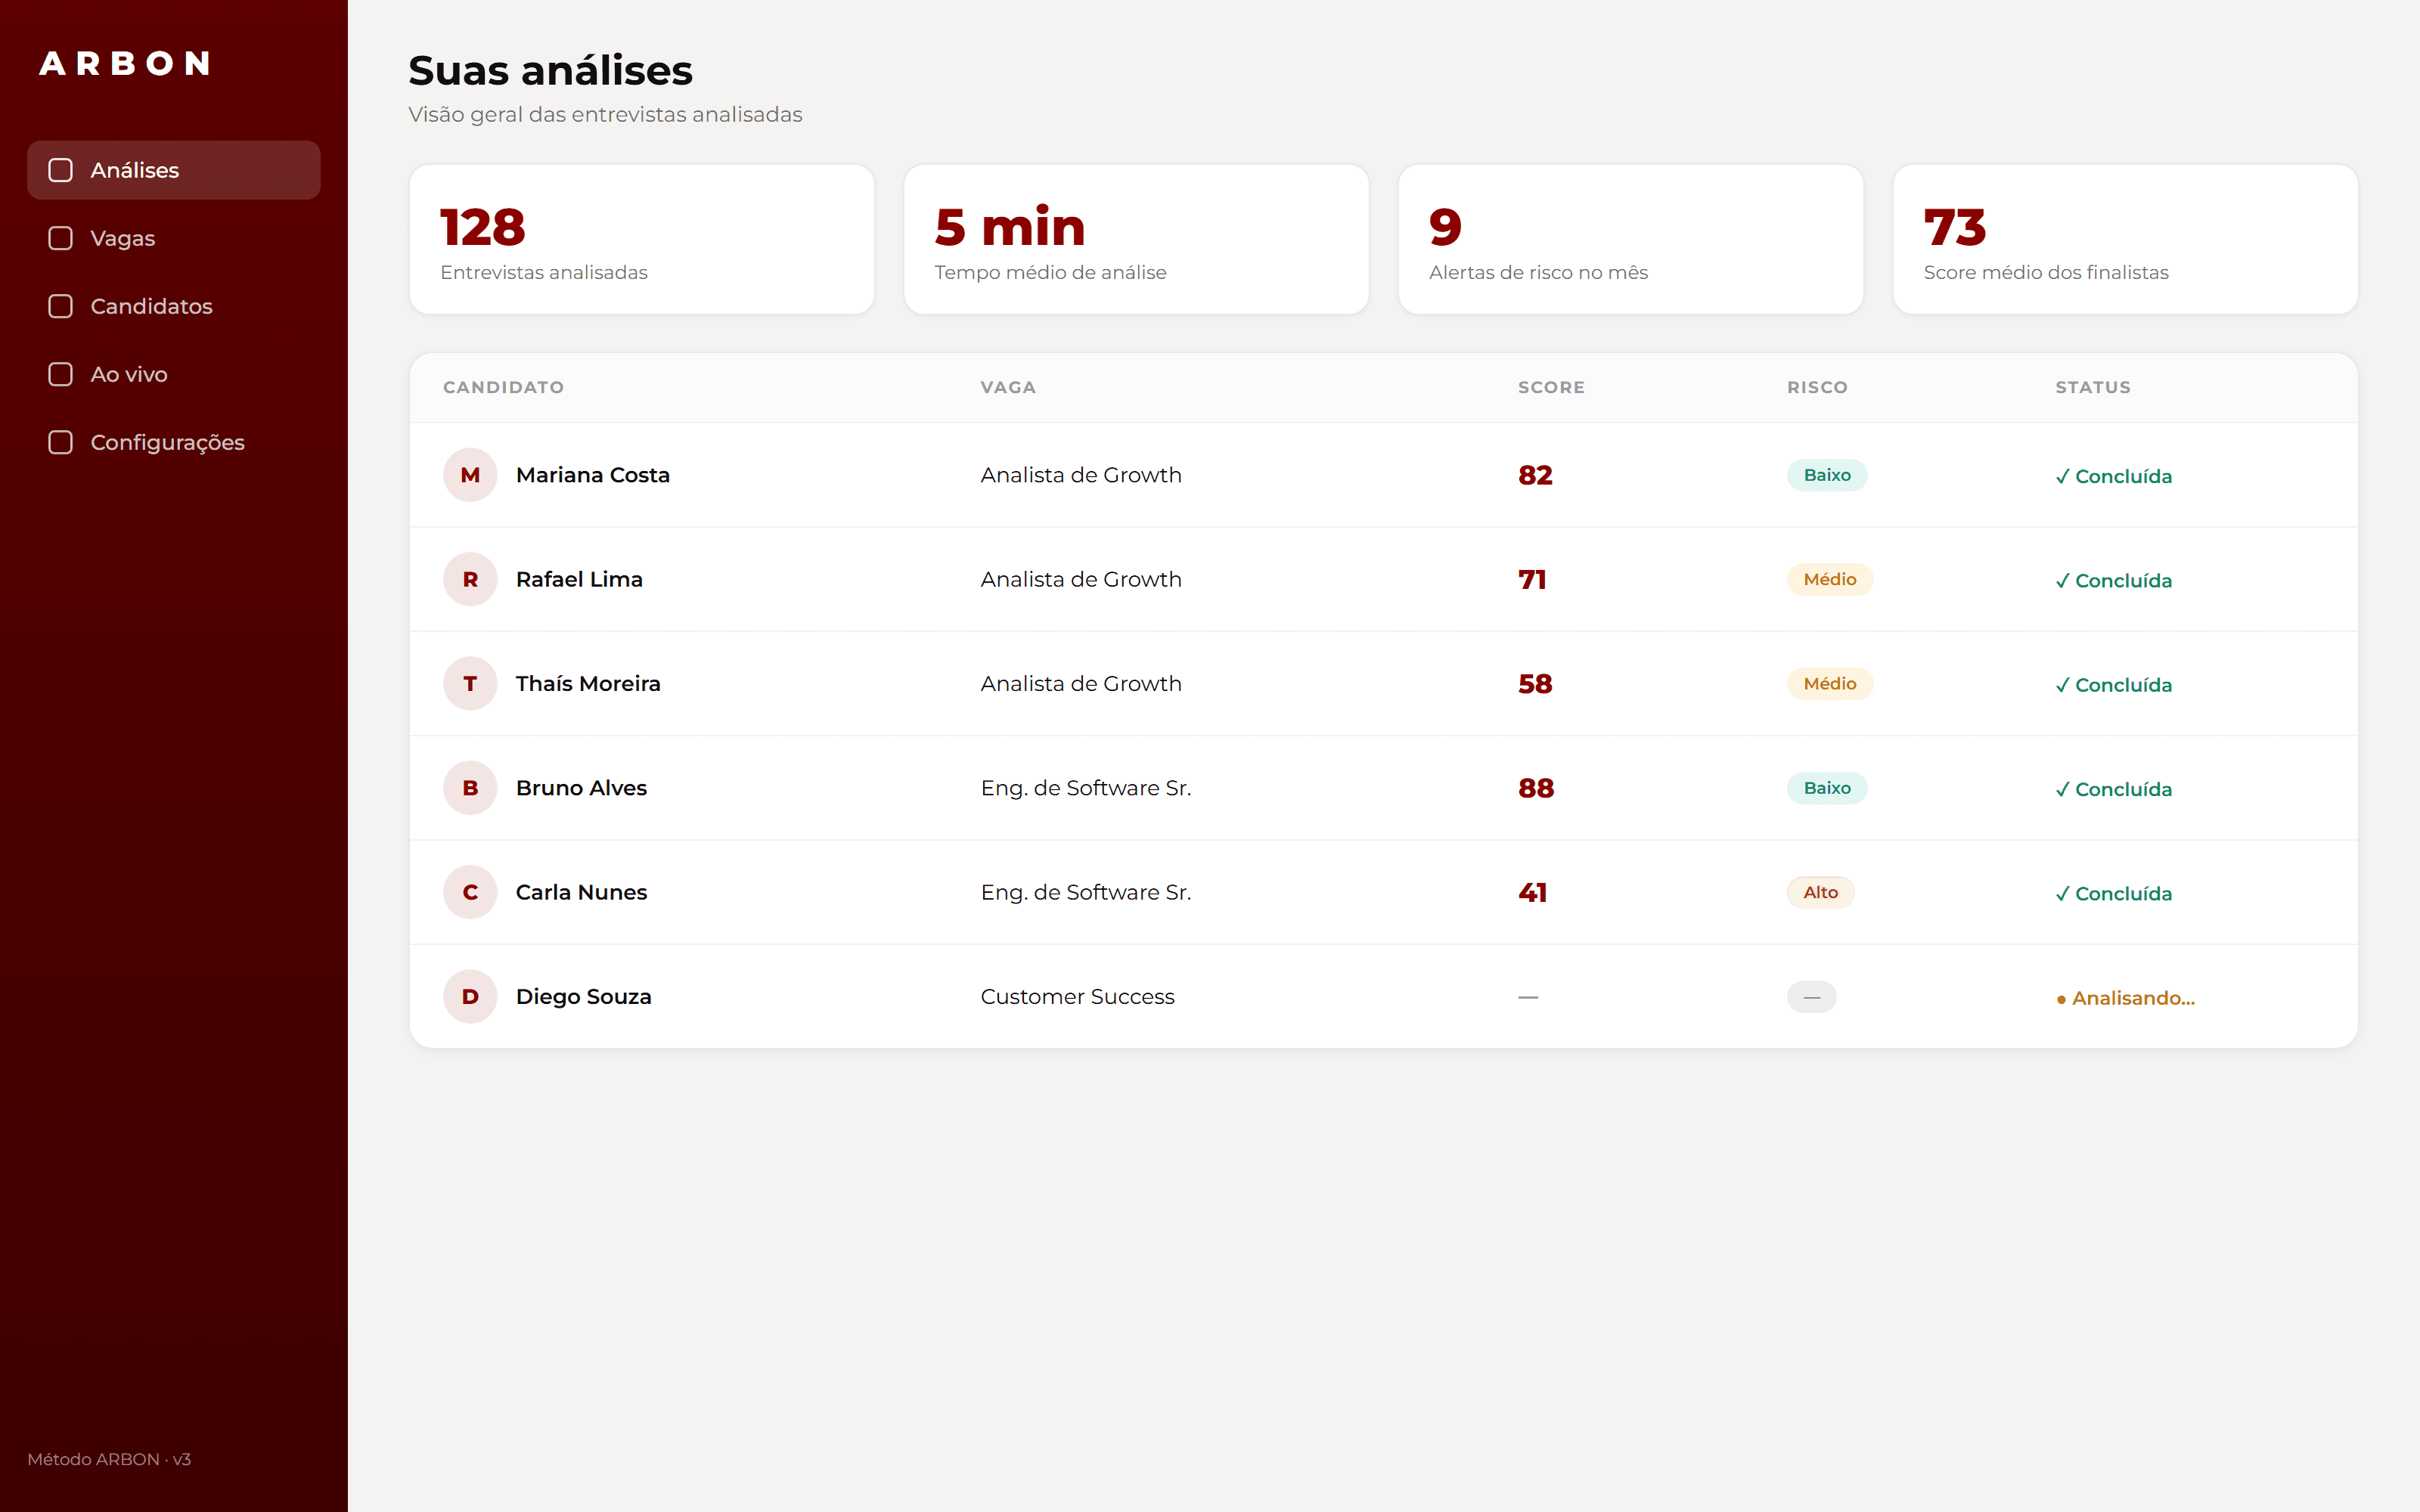2420x1512 pixels.
Task: Click Thaís Moreira's T avatar
Action: point(470,684)
